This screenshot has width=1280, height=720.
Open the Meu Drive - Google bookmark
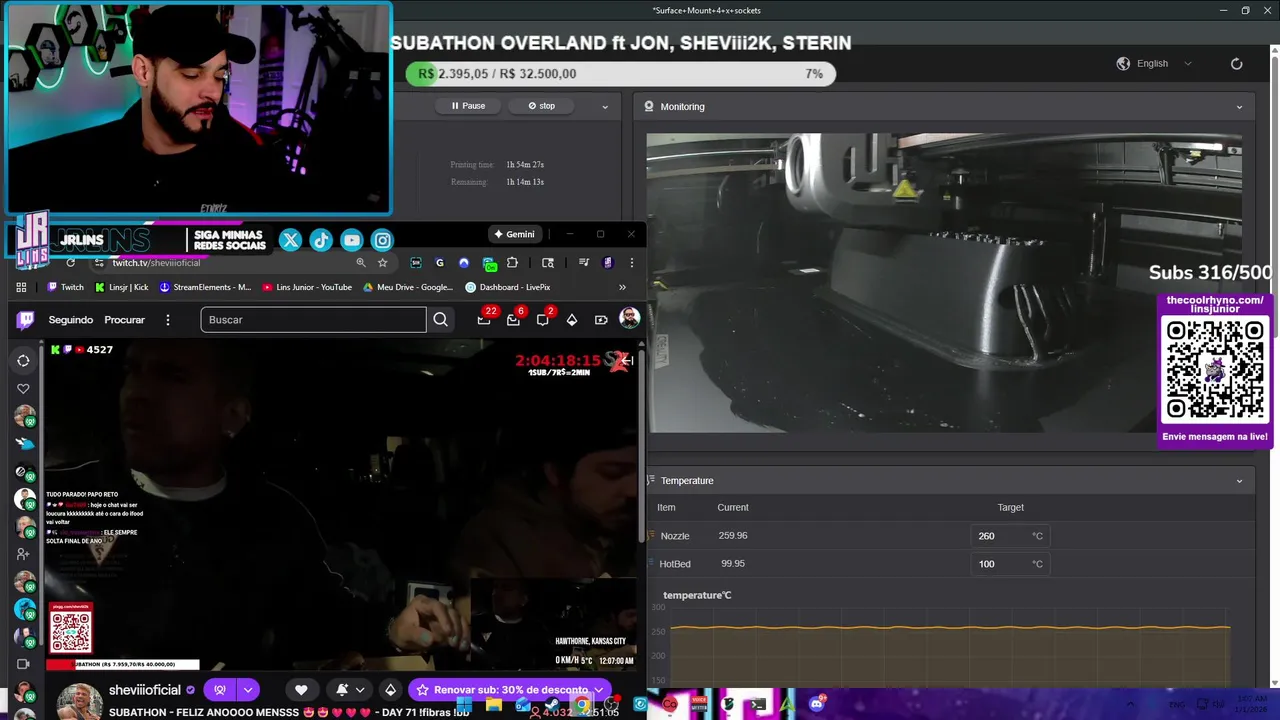pyautogui.click(x=408, y=287)
